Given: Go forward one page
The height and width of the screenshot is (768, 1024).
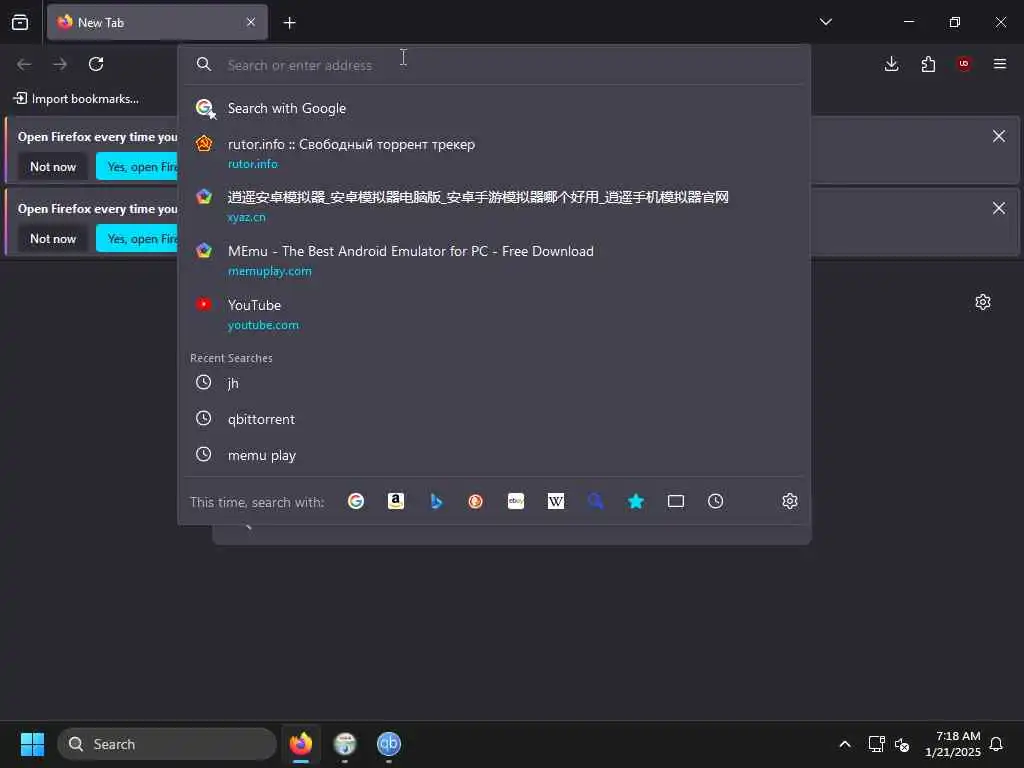Looking at the screenshot, I should point(60,64).
